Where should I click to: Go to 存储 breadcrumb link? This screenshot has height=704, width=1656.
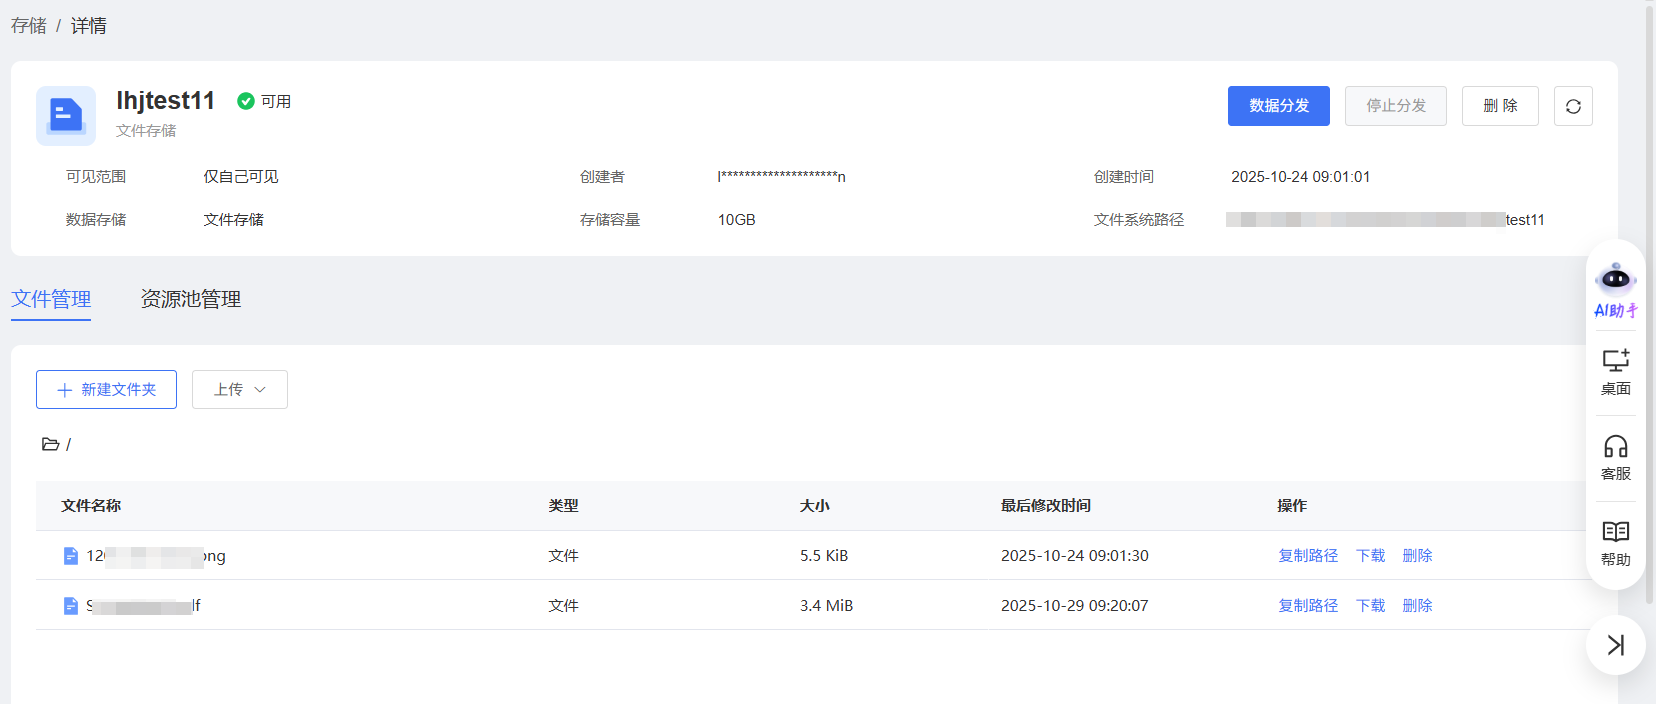29,26
